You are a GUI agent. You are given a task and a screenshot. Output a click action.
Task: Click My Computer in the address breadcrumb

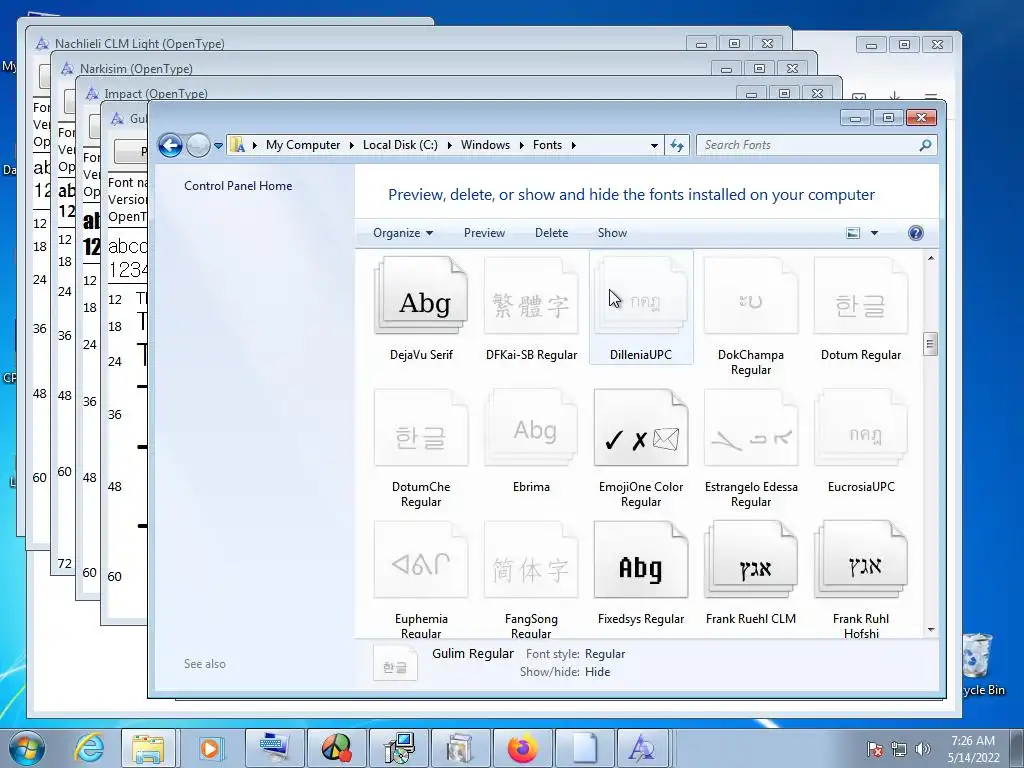pyautogui.click(x=303, y=145)
